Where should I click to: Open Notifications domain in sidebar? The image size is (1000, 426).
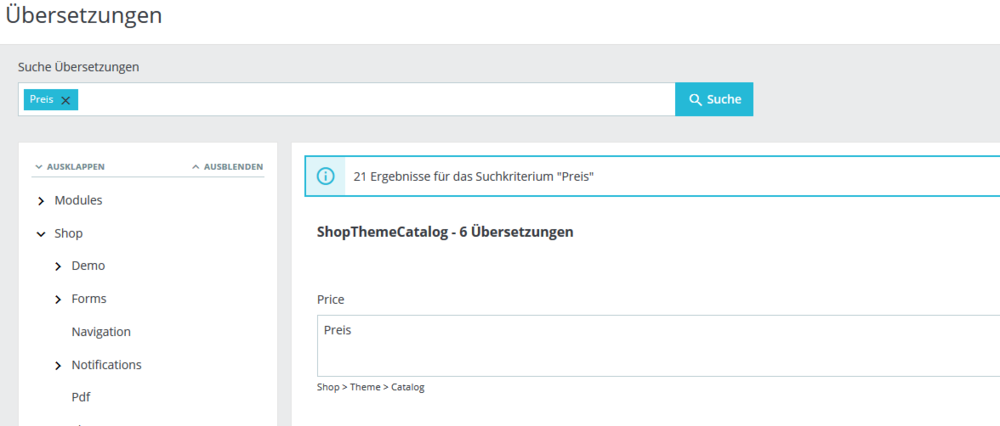coord(106,365)
